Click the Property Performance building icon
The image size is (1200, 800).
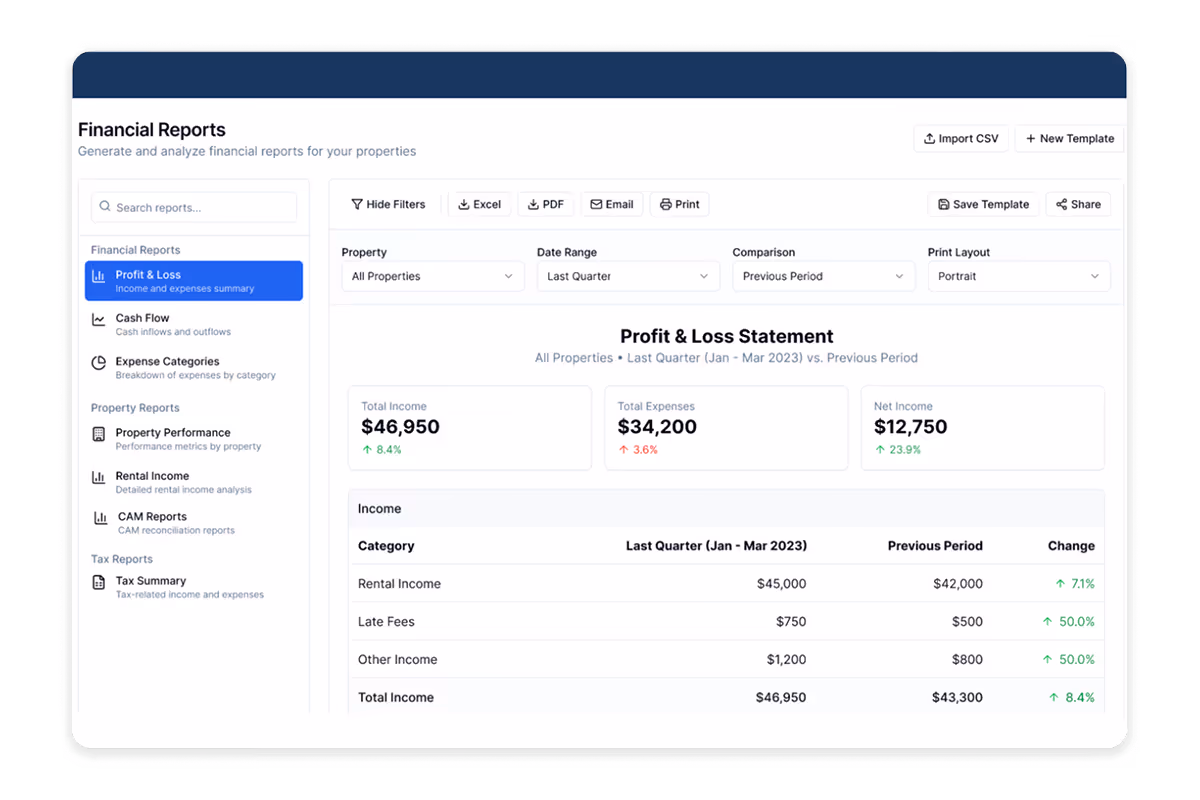click(99, 434)
